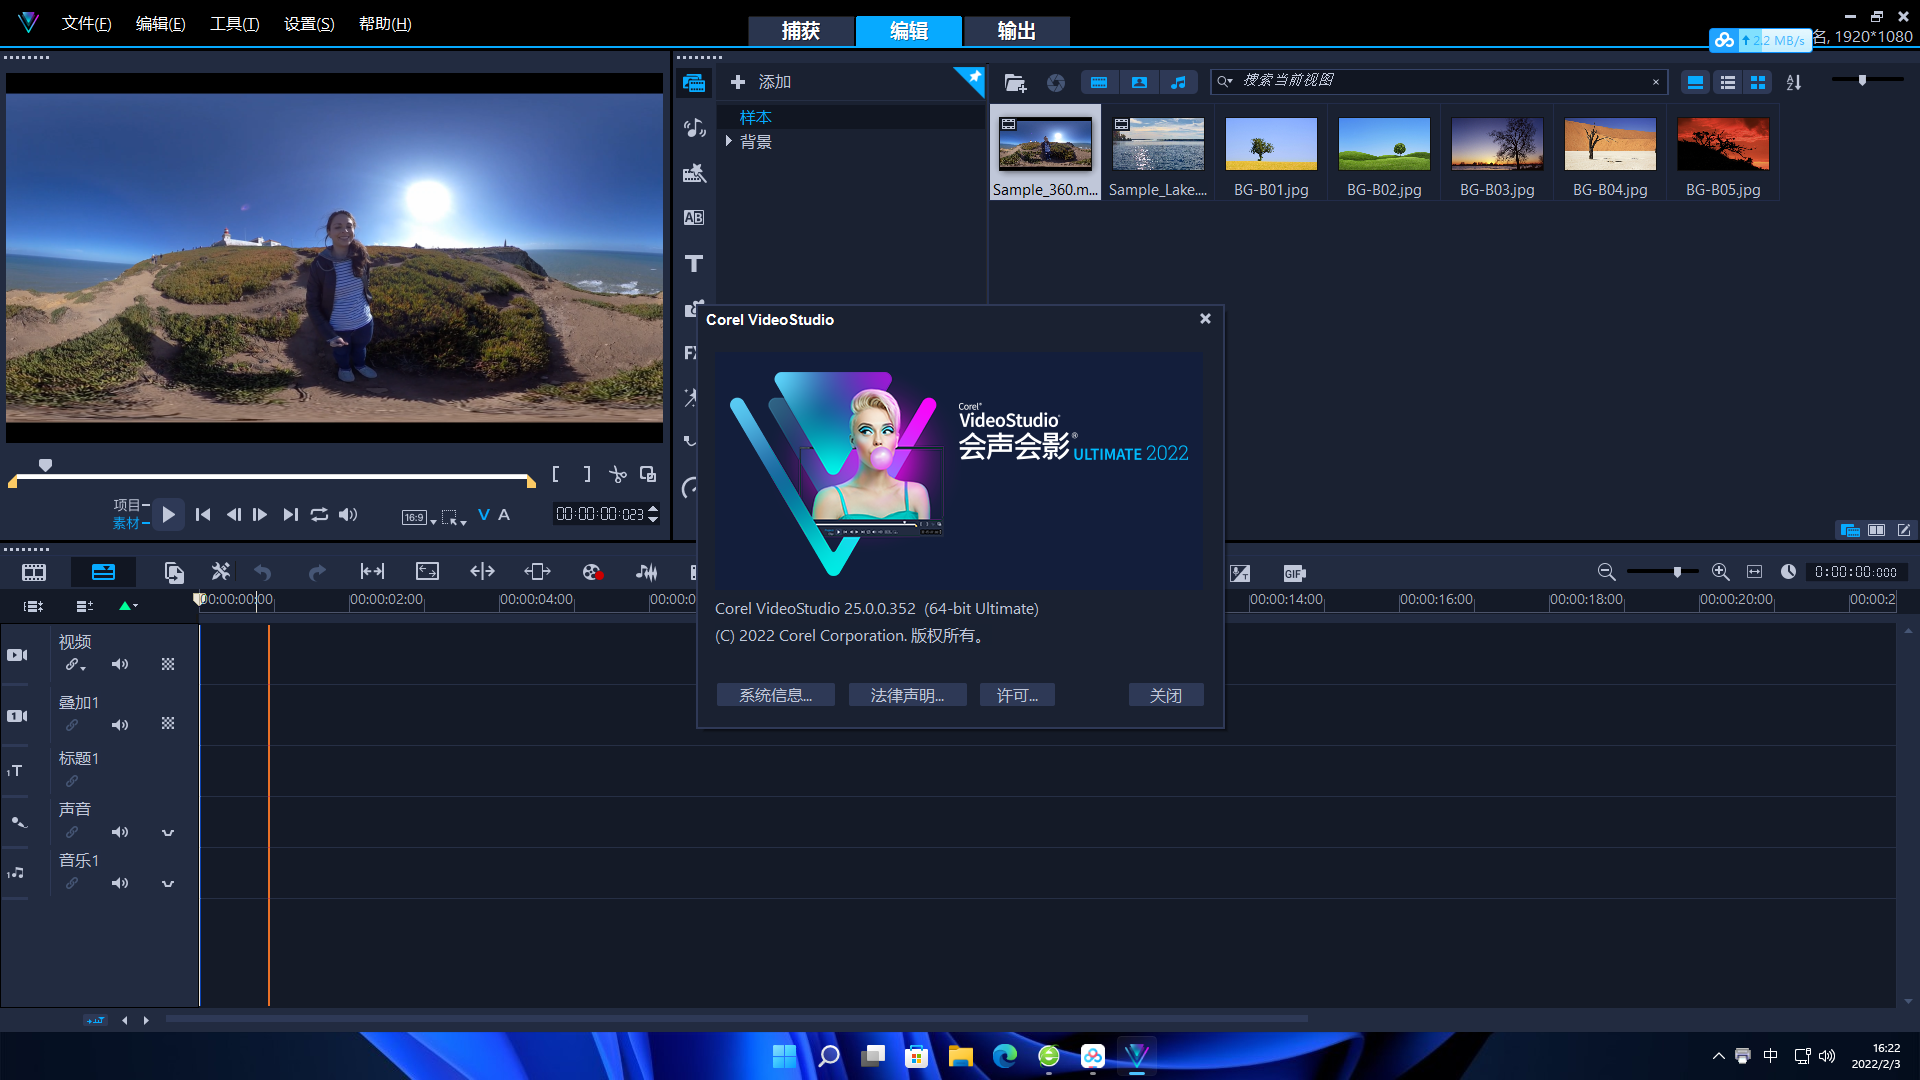This screenshot has height=1080, width=1920.
Task: Open the Record/Capture option icon
Action: (x=592, y=572)
